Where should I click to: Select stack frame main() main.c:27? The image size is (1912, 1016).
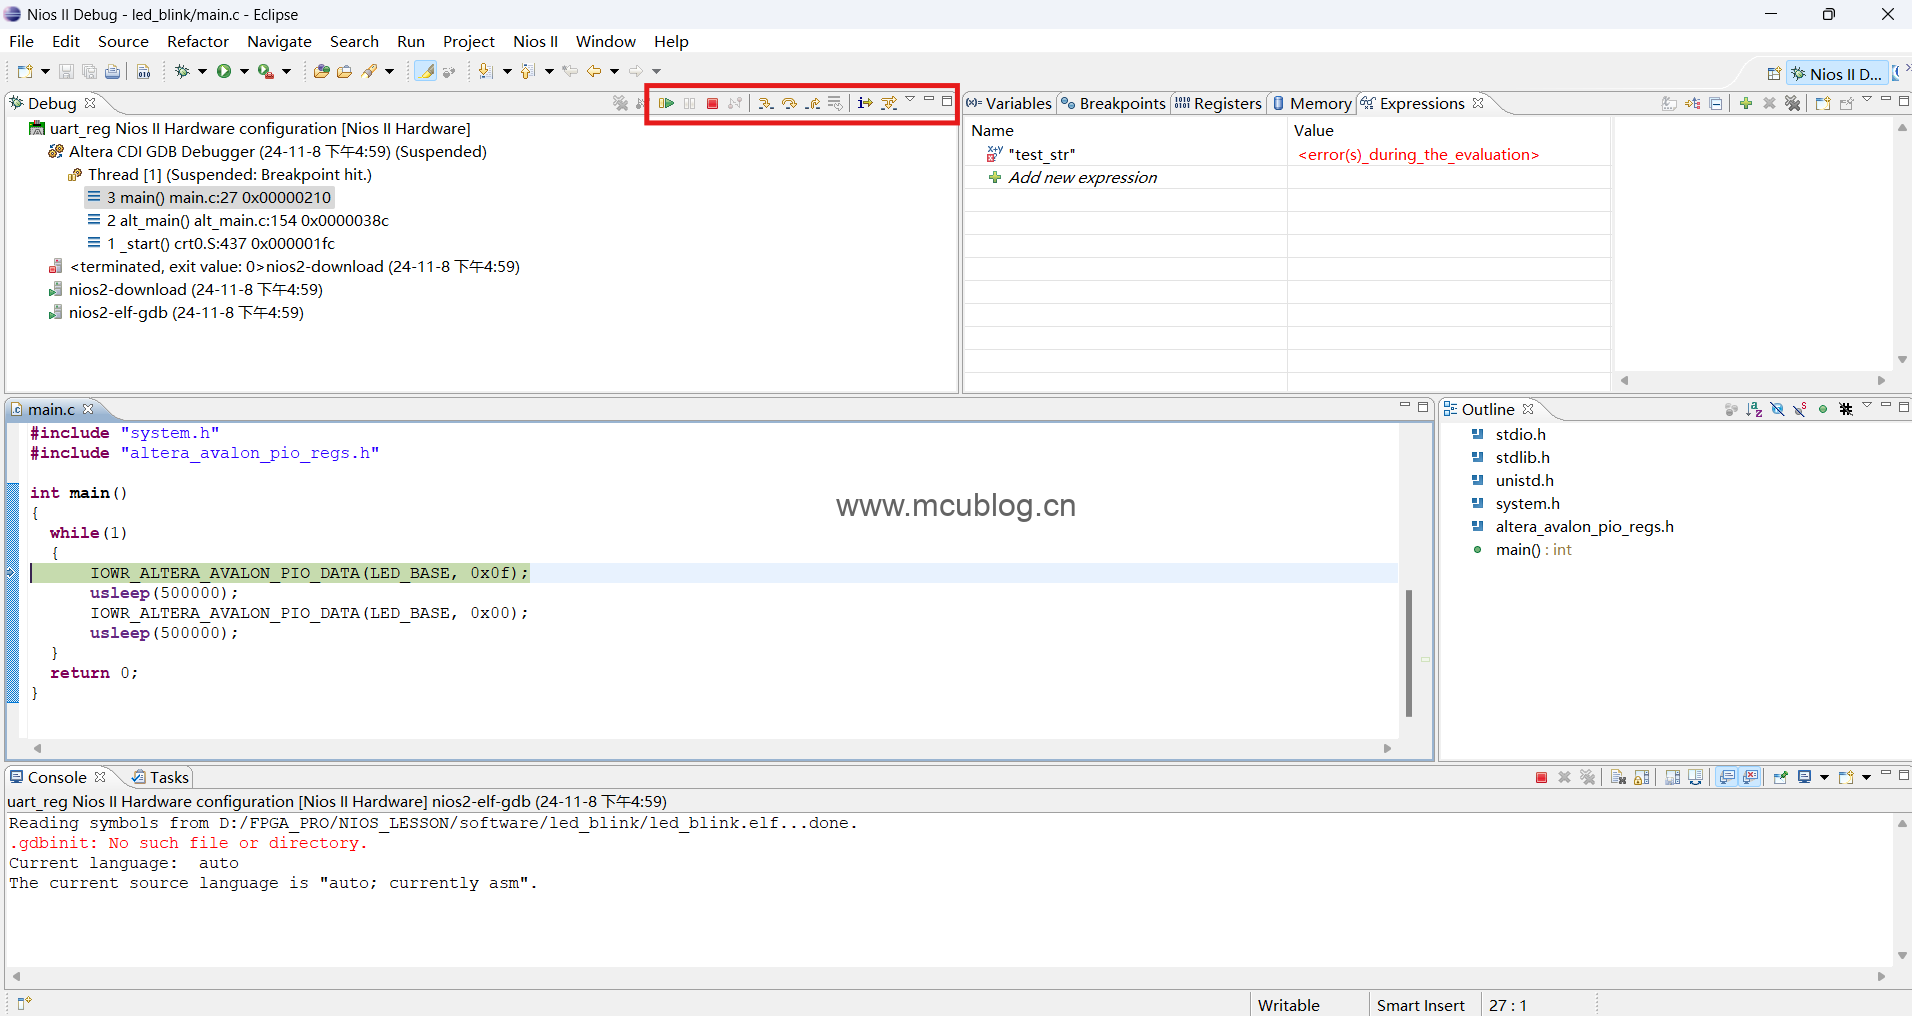[209, 197]
